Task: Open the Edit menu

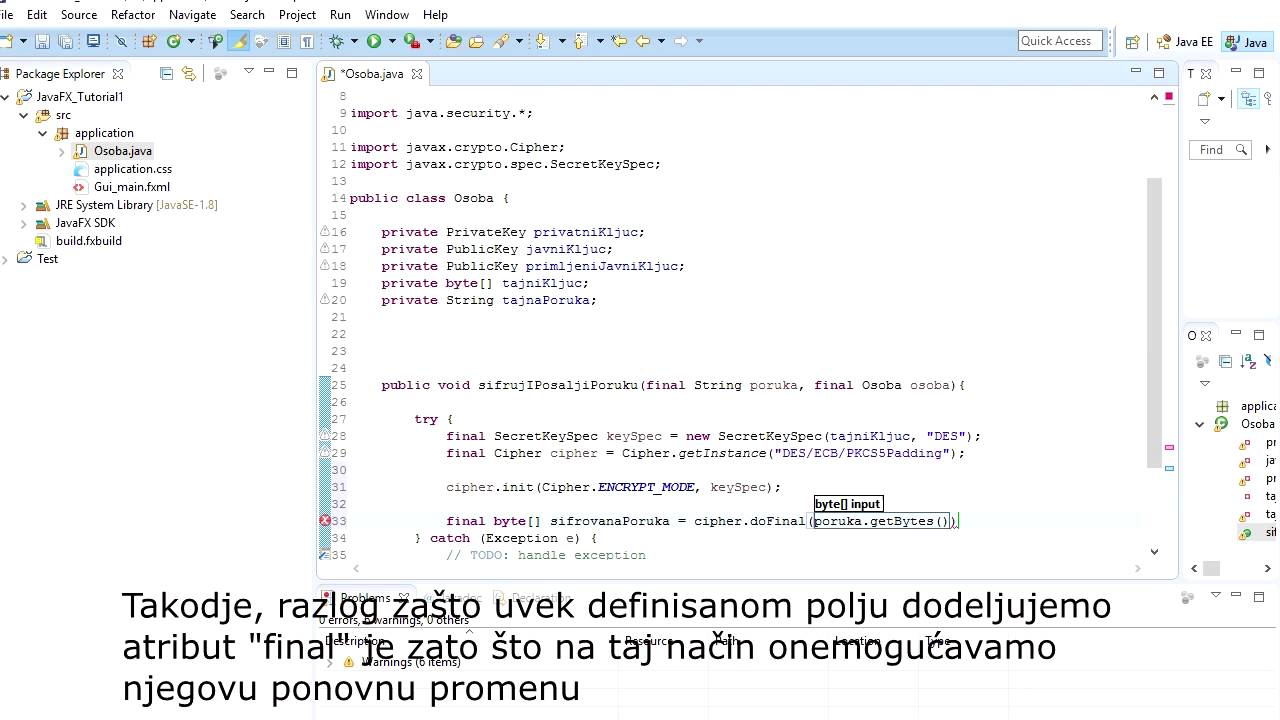Action: (37, 15)
